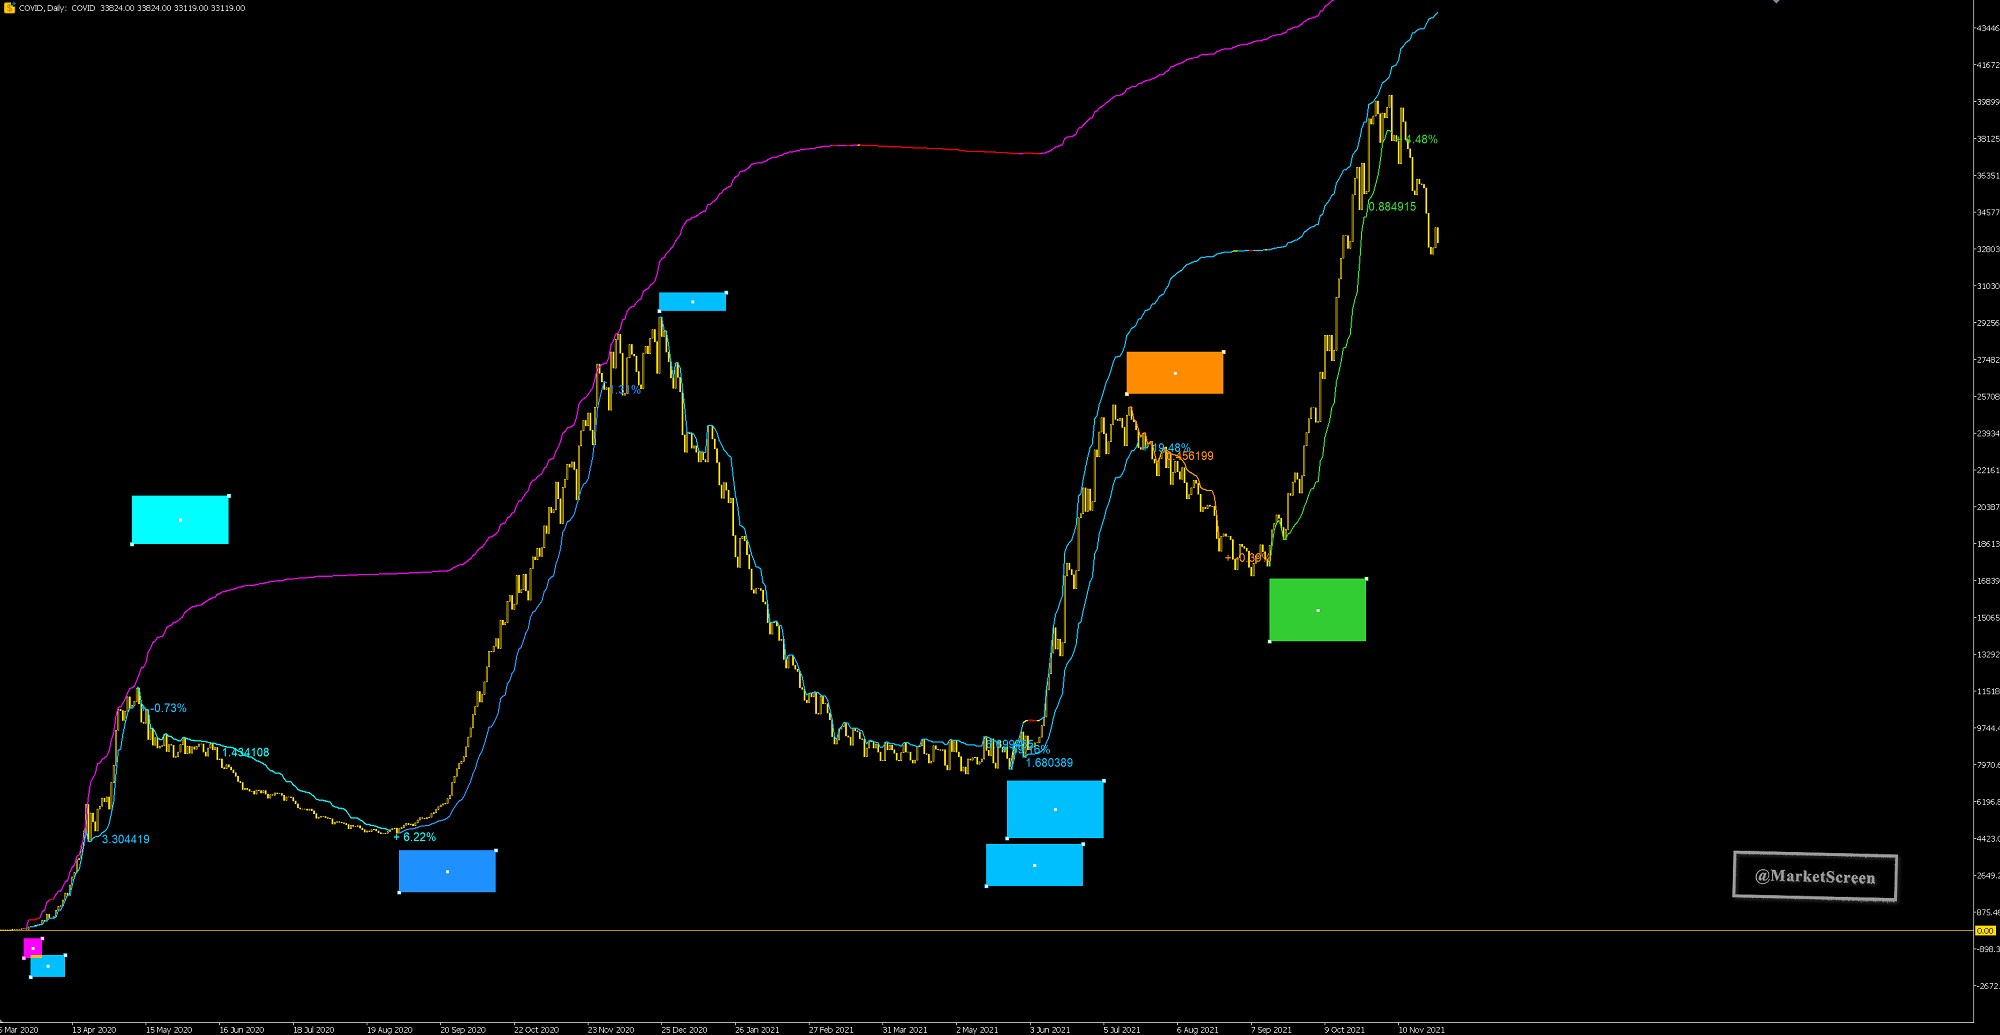Image resolution: width=2000 pixels, height=1035 pixels.
Task: Click the '19 Aug 2020' date label
Action: click(x=389, y=1030)
